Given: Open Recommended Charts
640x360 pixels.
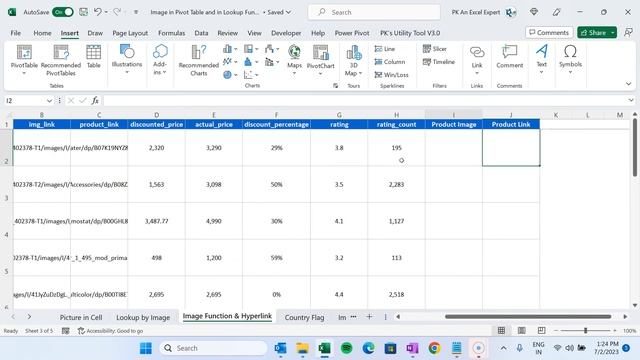Looking at the screenshot, I should 199,60.
